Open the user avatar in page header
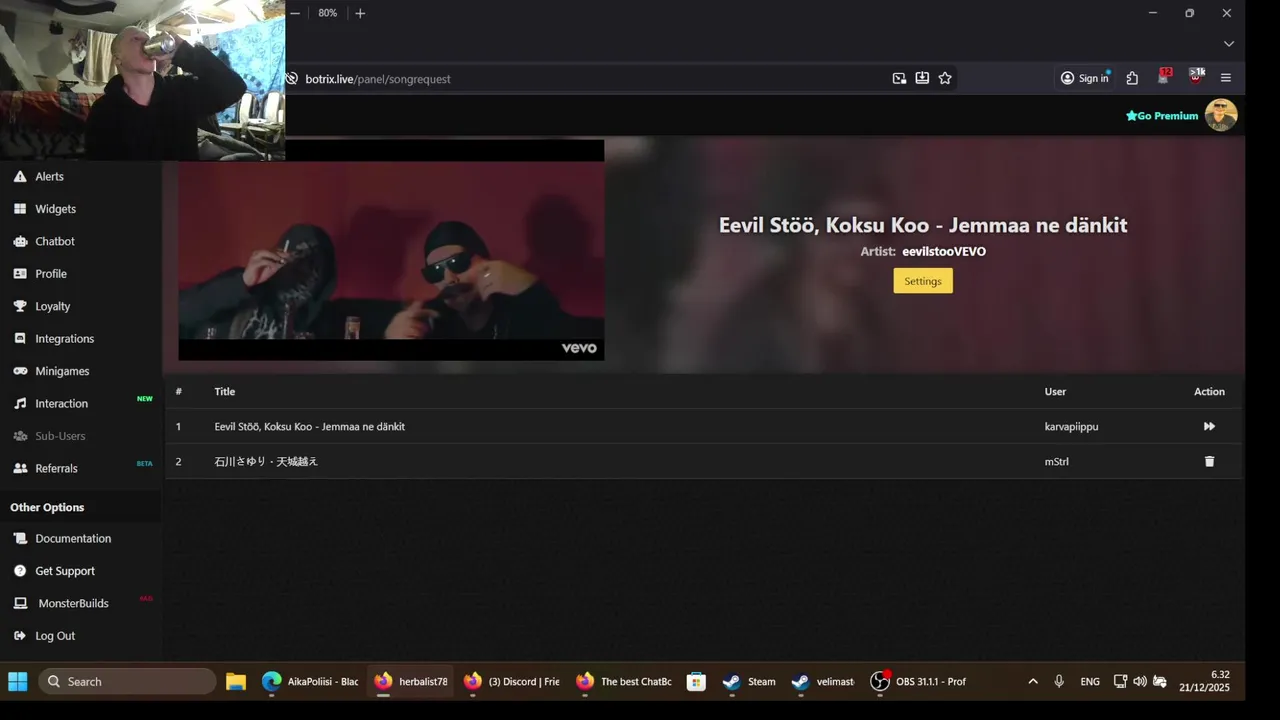1280x720 pixels. tap(1221, 115)
